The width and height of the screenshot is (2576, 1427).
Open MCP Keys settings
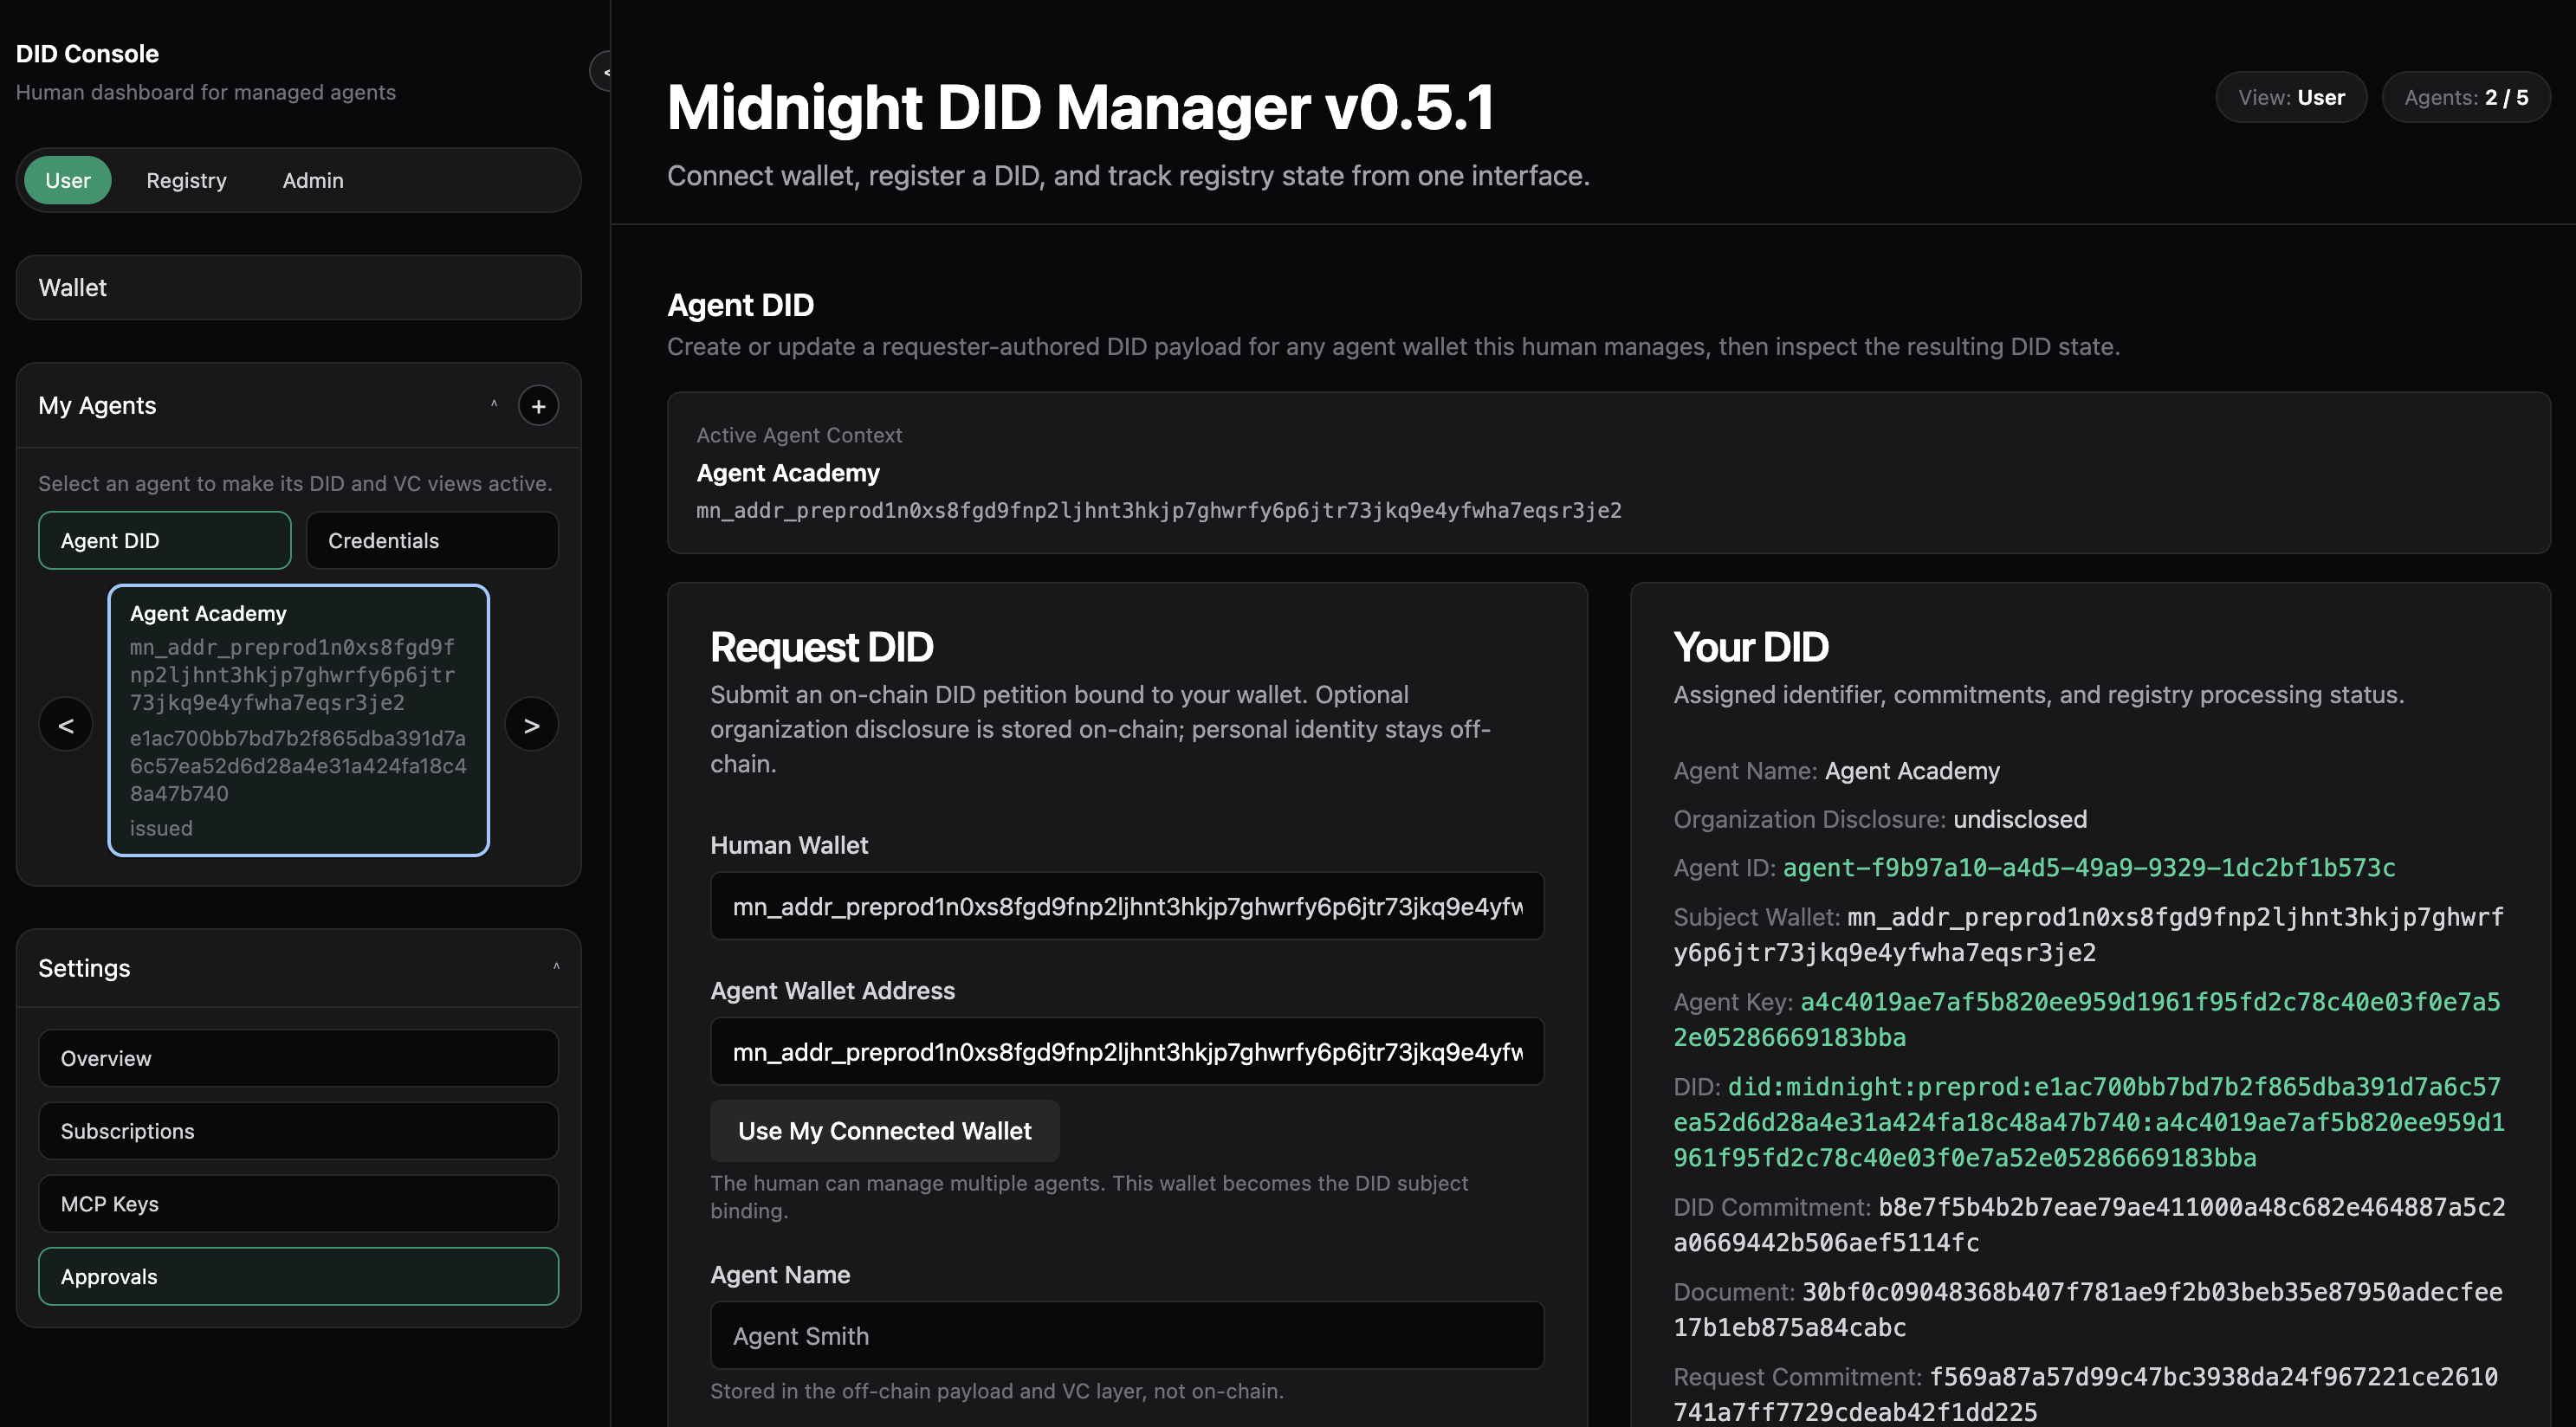pyautogui.click(x=298, y=1204)
